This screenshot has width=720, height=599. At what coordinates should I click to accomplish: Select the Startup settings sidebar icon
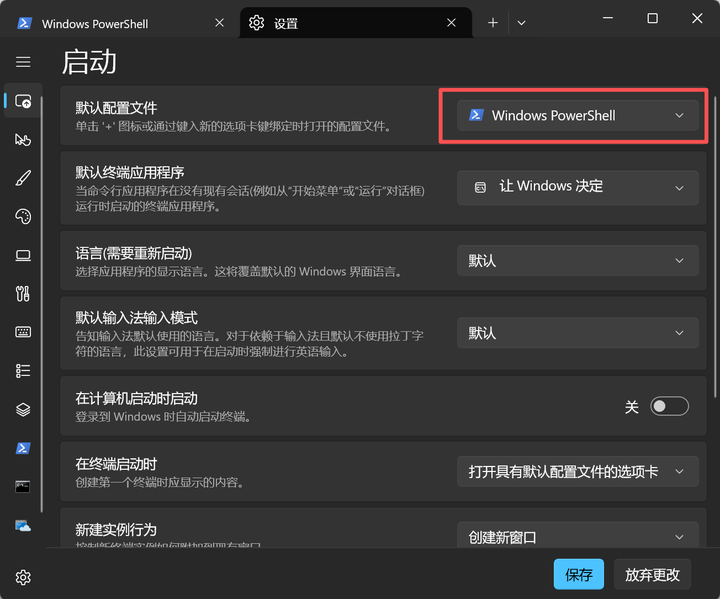tap(23, 101)
